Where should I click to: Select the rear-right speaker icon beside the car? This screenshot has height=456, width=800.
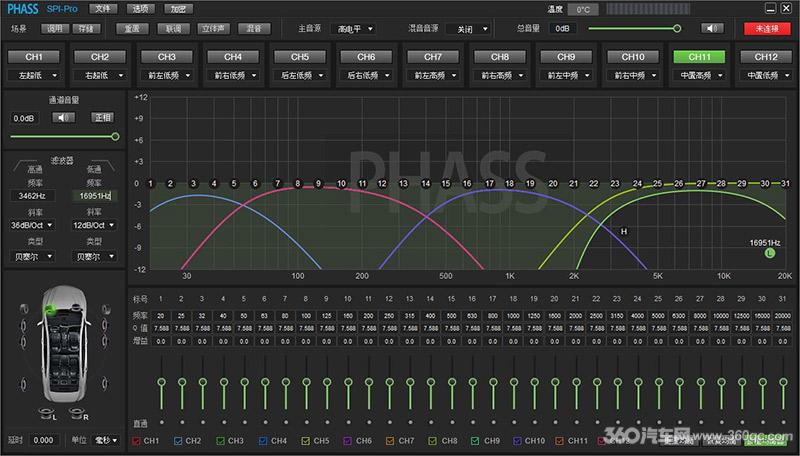pos(105,383)
